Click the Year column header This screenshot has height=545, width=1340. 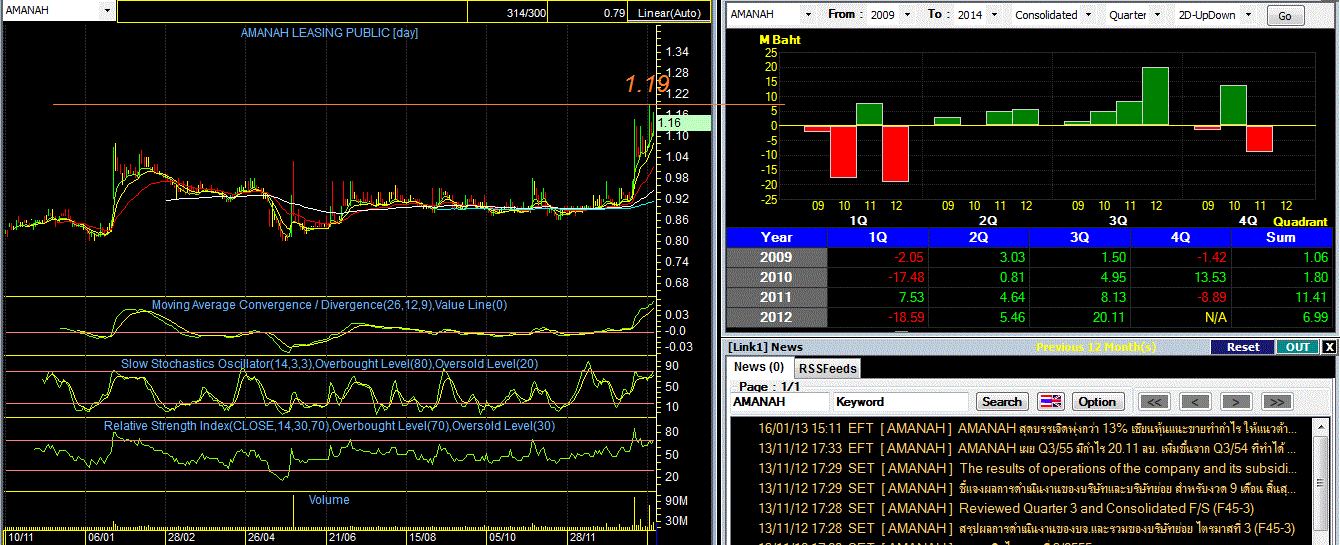(777, 237)
